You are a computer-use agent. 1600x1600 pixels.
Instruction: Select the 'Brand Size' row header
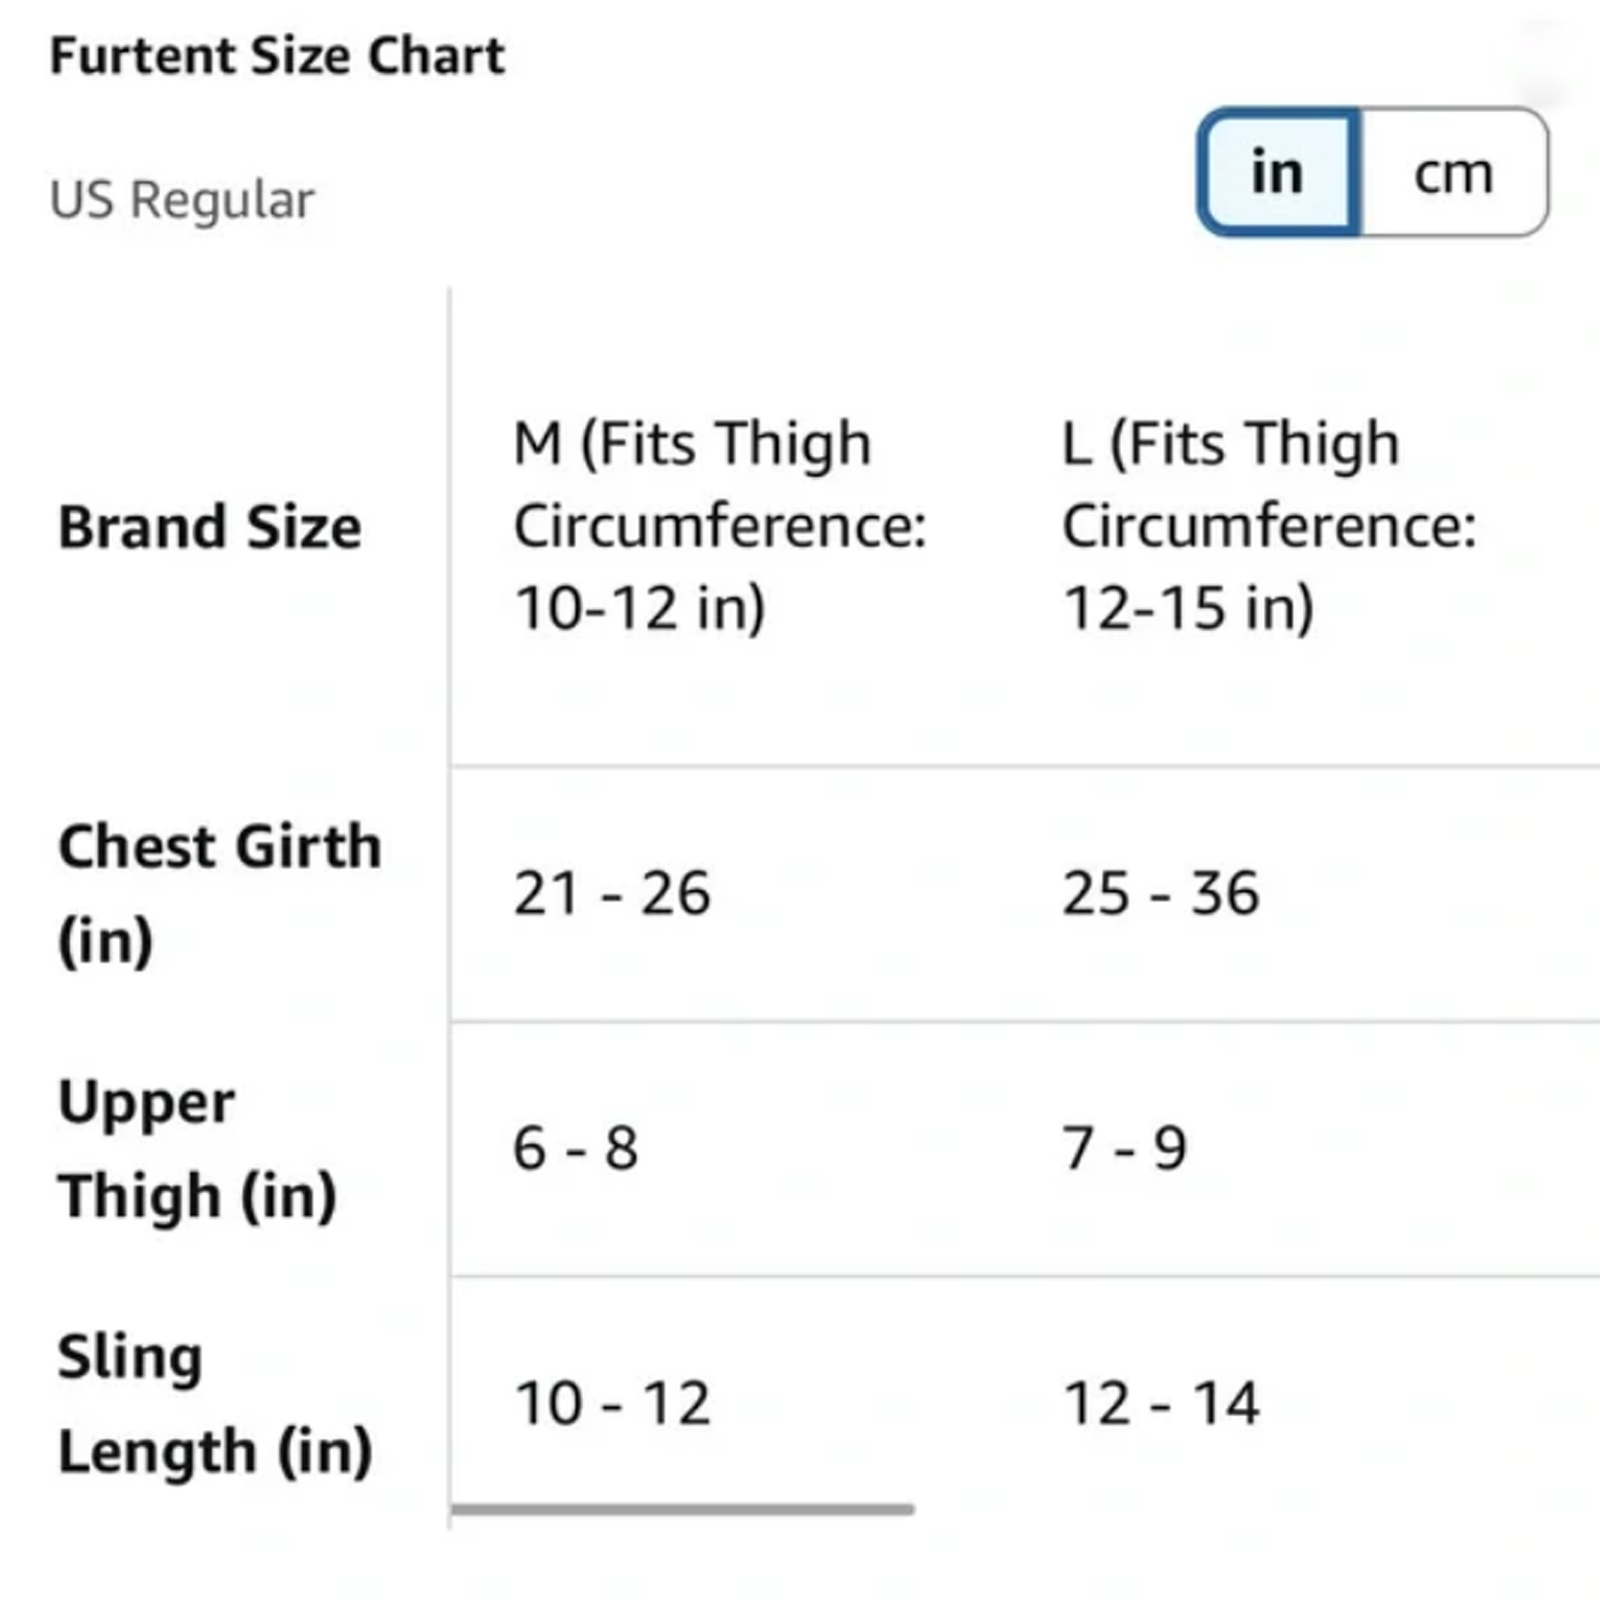[210, 527]
